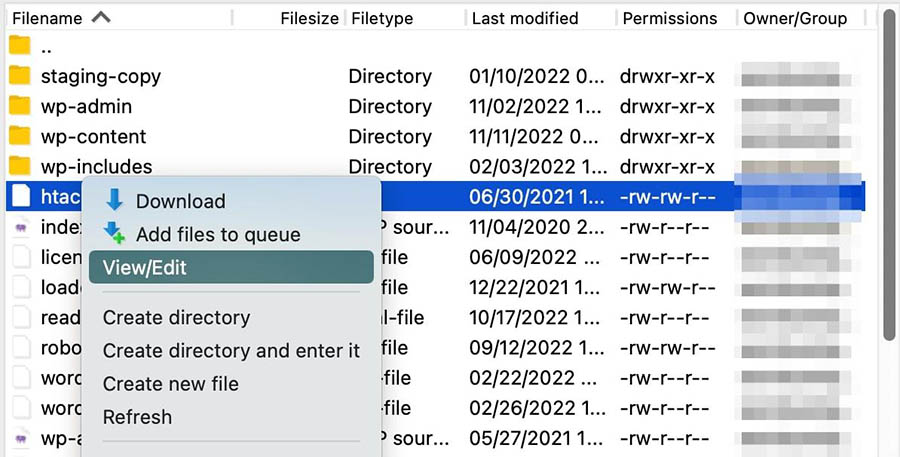Sort by the Filesize column header
Viewport: 900px width, 457px height.
pos(310,18)
